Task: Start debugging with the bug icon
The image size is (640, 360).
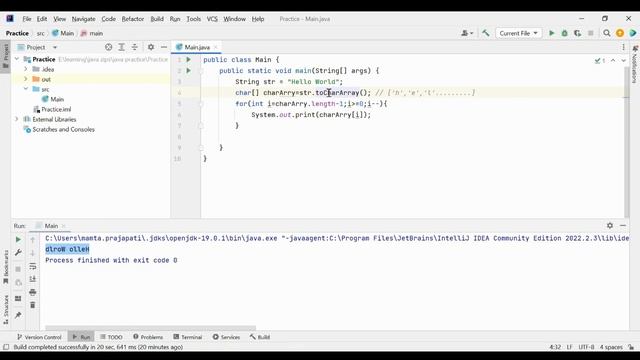Action: 564,33
